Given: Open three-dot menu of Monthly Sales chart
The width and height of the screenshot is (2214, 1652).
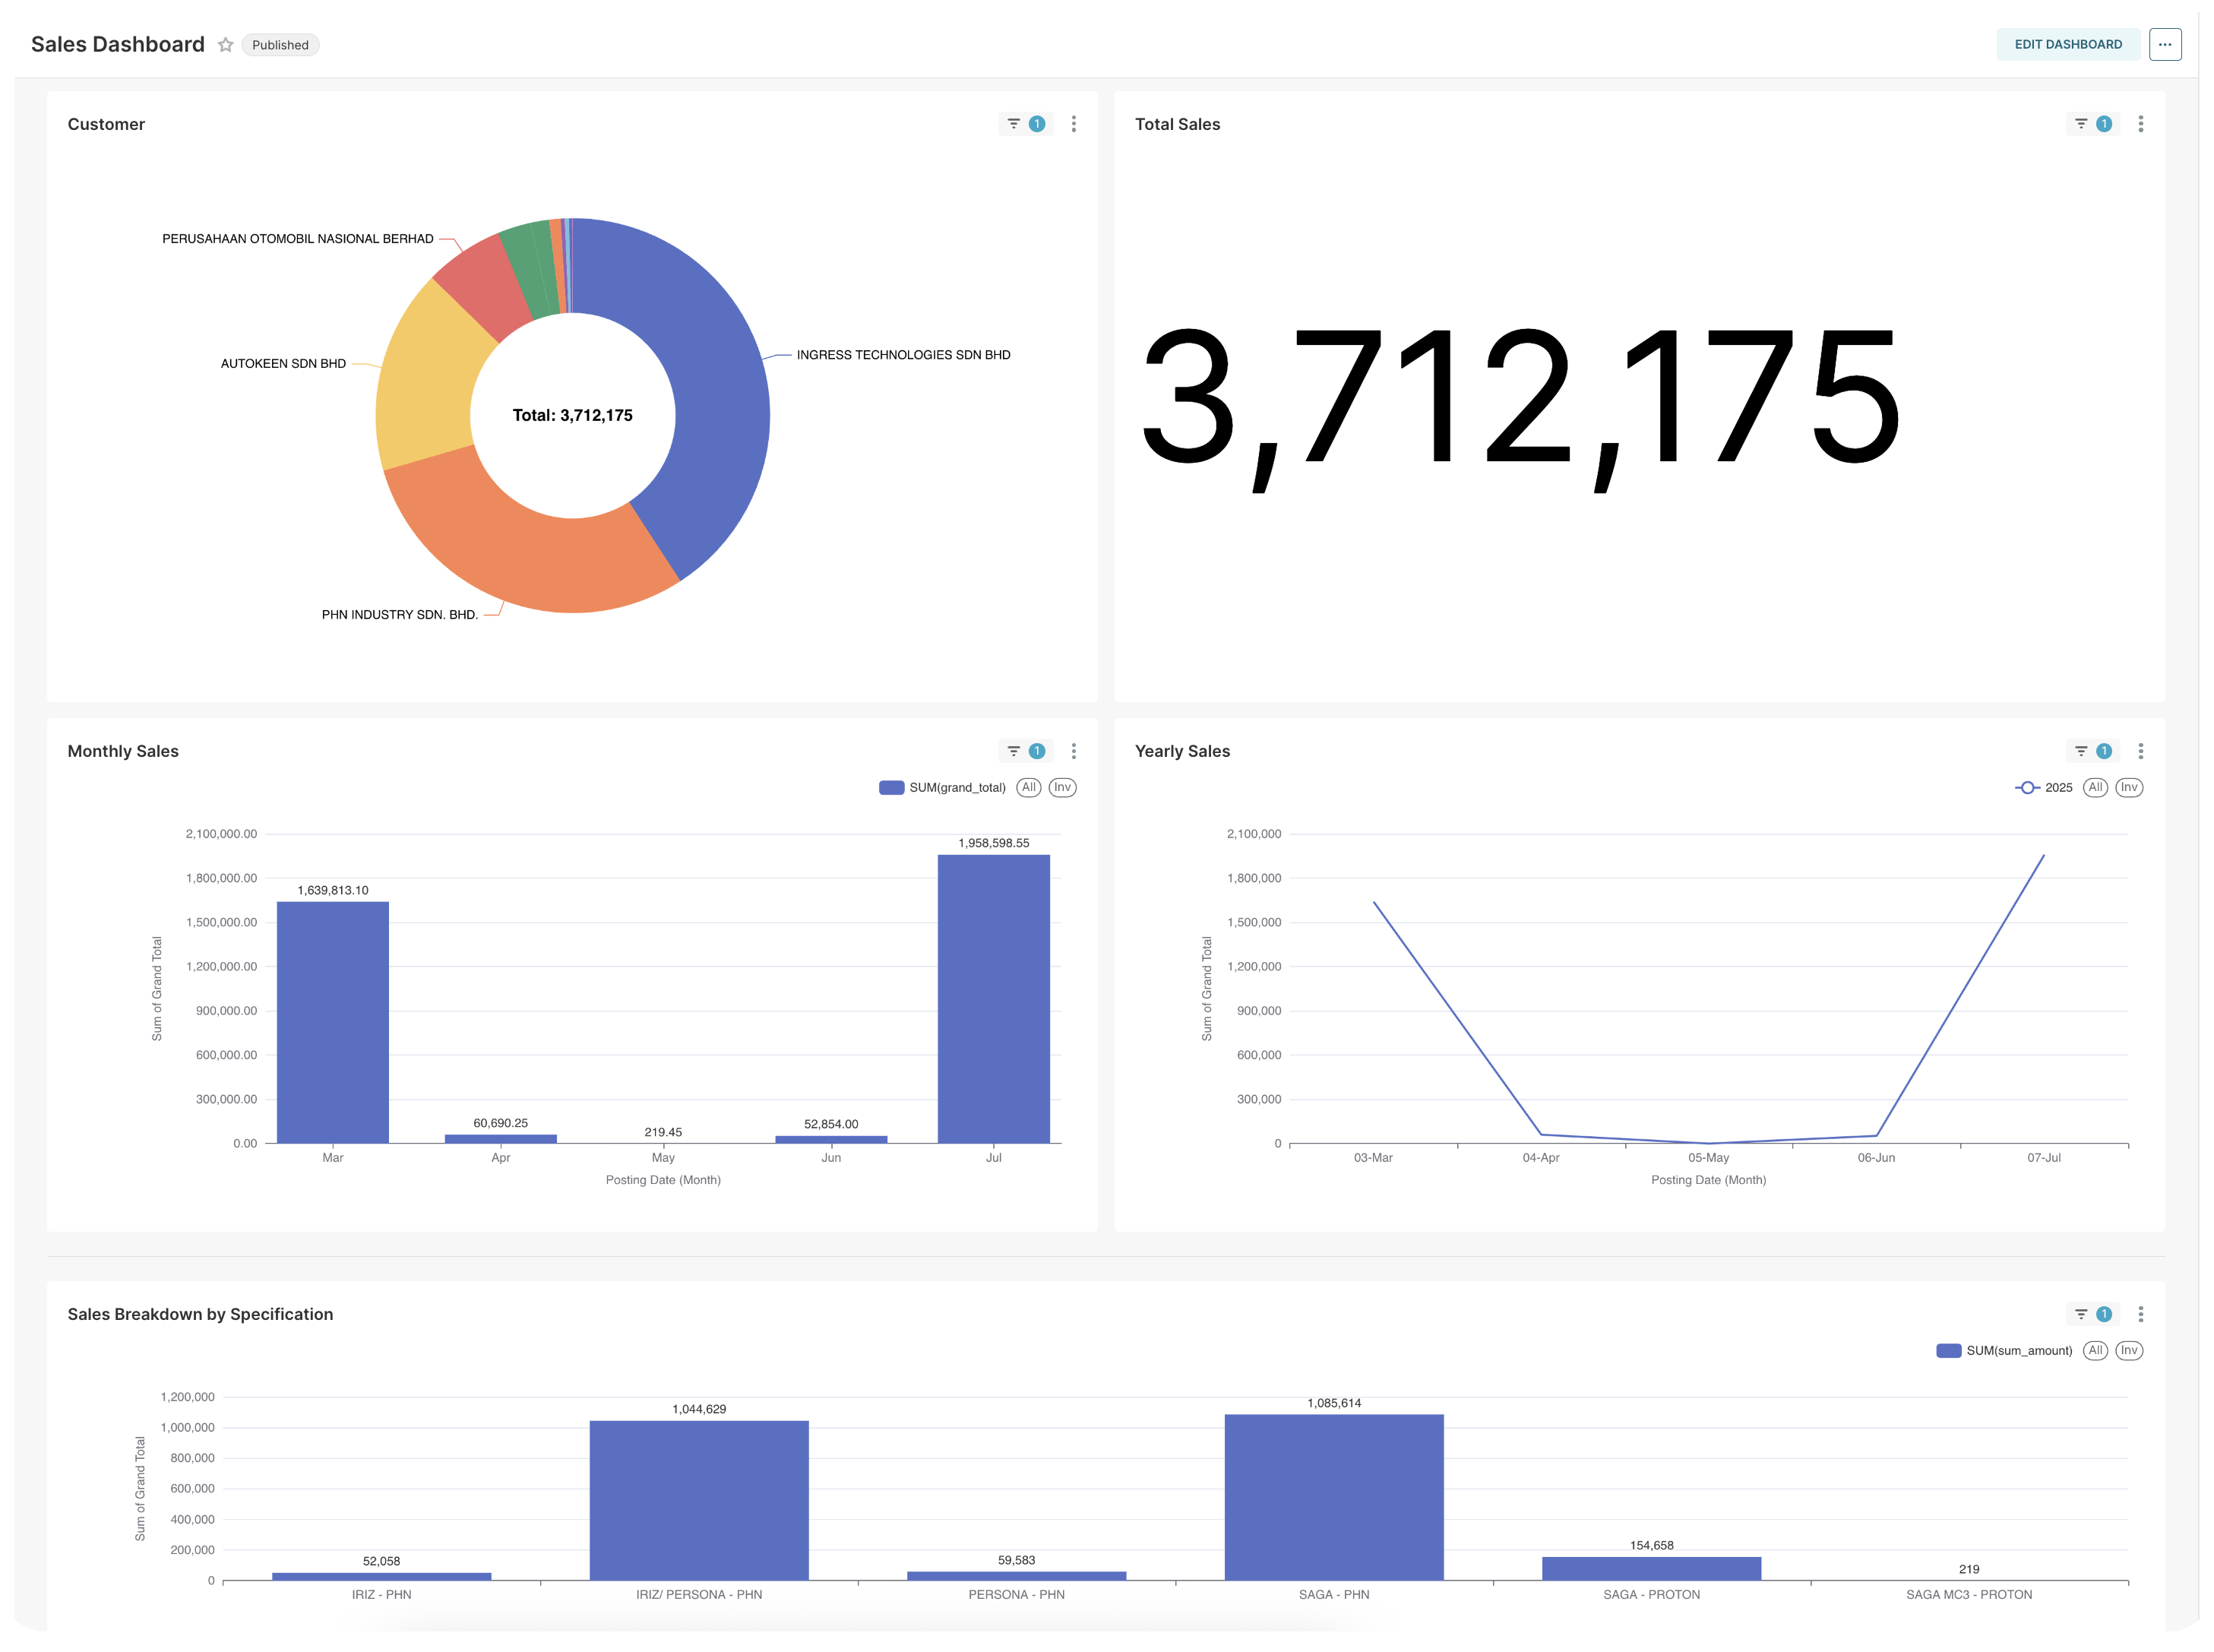Looking at the screenshot, I should [x=1074, y=751].
